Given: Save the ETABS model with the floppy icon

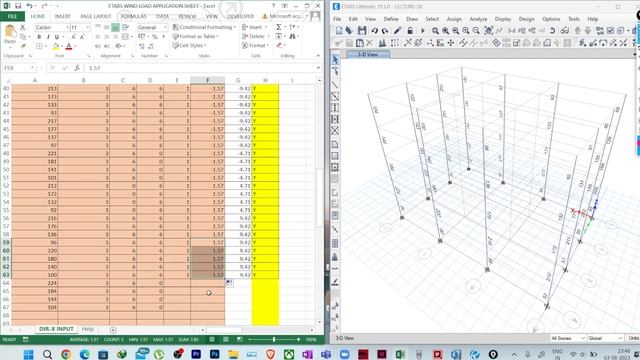Looking at the screenshot, I should pyautogui.click(x=362, y=31).
